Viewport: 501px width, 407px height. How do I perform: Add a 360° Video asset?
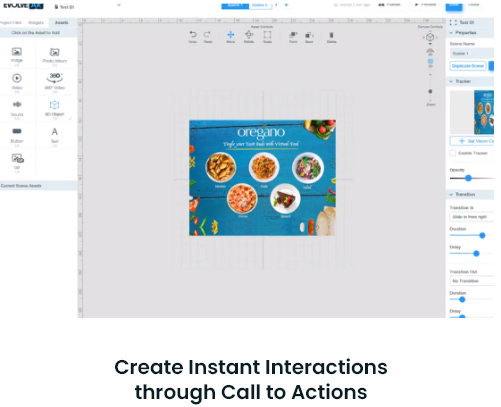54,82
